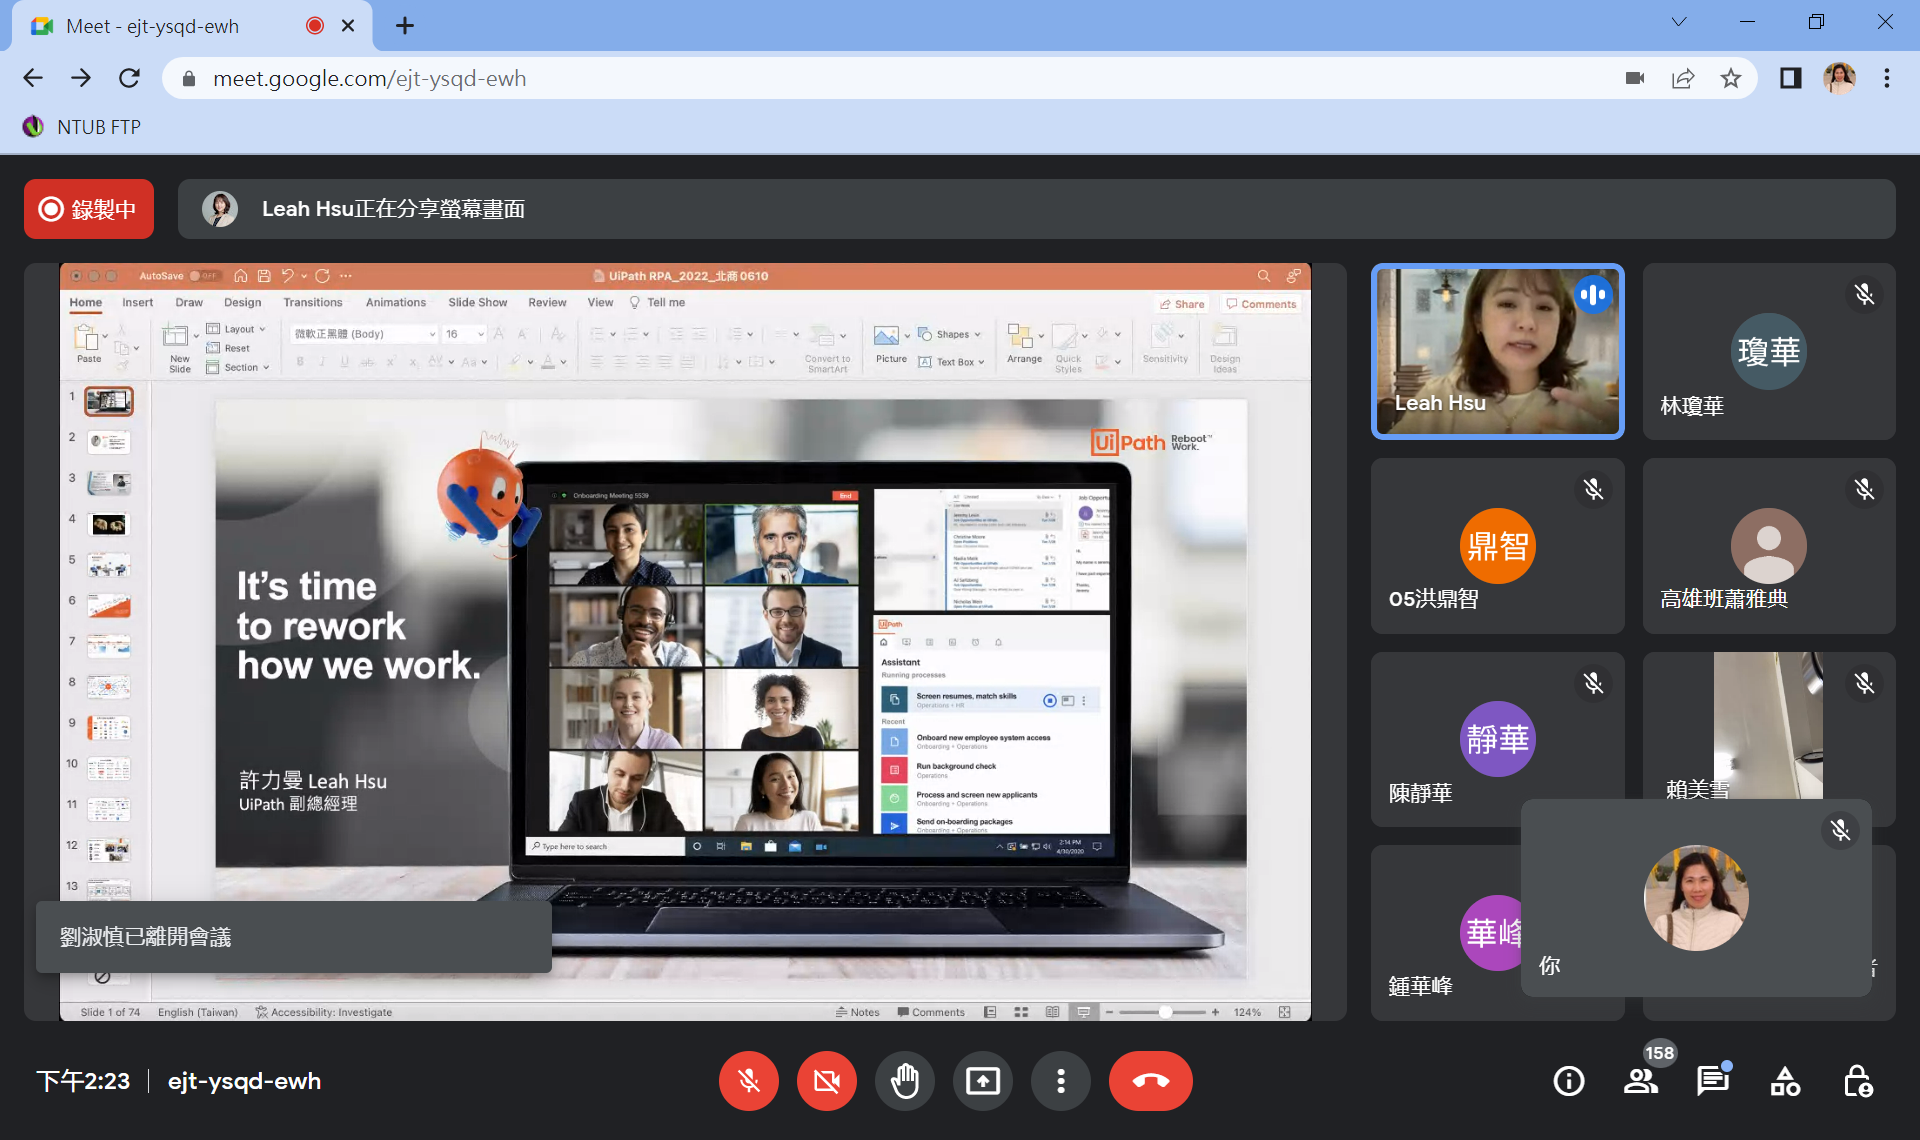Click the PowerPoint Comments button in ribbon
The height and width of the screenshot is (1140, 1920).
1261,304
